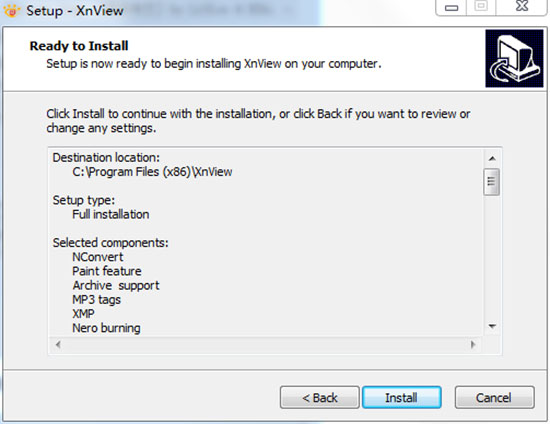550x424 pixels.
Task: Click the horizontal scrollbar track of the summary box
Action: point(266,345)
